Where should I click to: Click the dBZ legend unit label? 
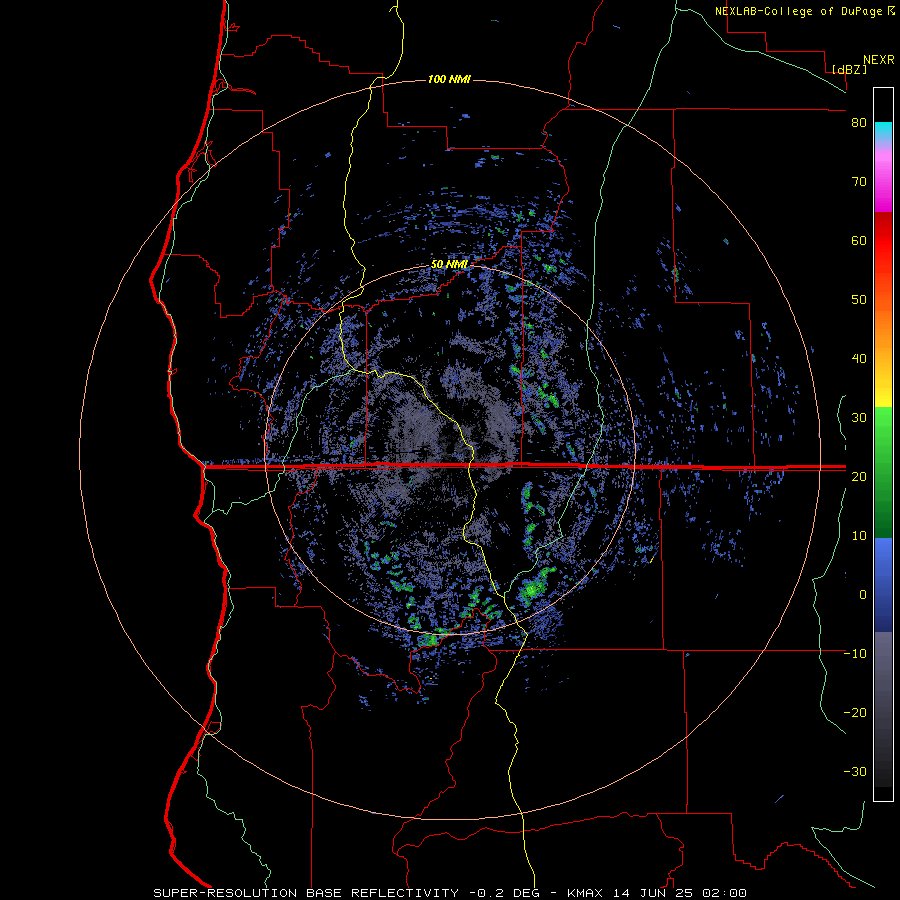pyautogui.click(x=849, y=69)
